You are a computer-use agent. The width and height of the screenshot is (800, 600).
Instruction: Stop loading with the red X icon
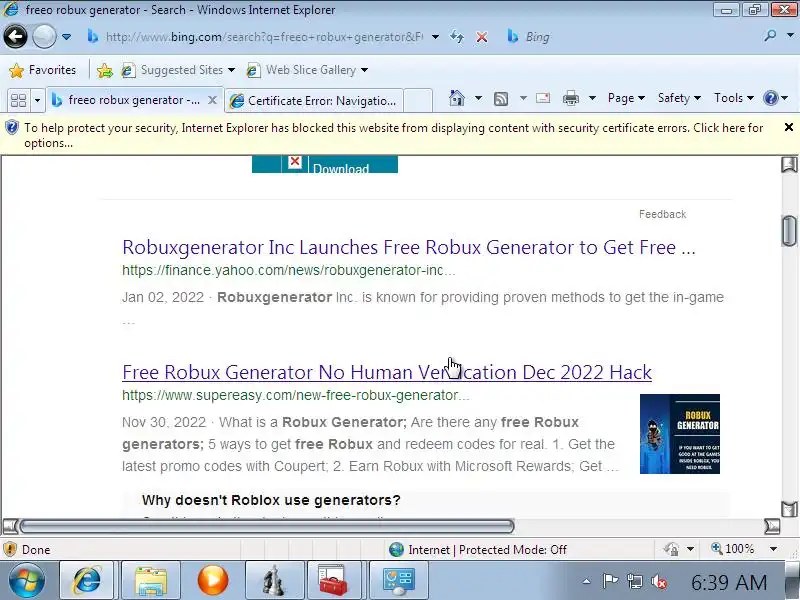click(x=481, y=37)
